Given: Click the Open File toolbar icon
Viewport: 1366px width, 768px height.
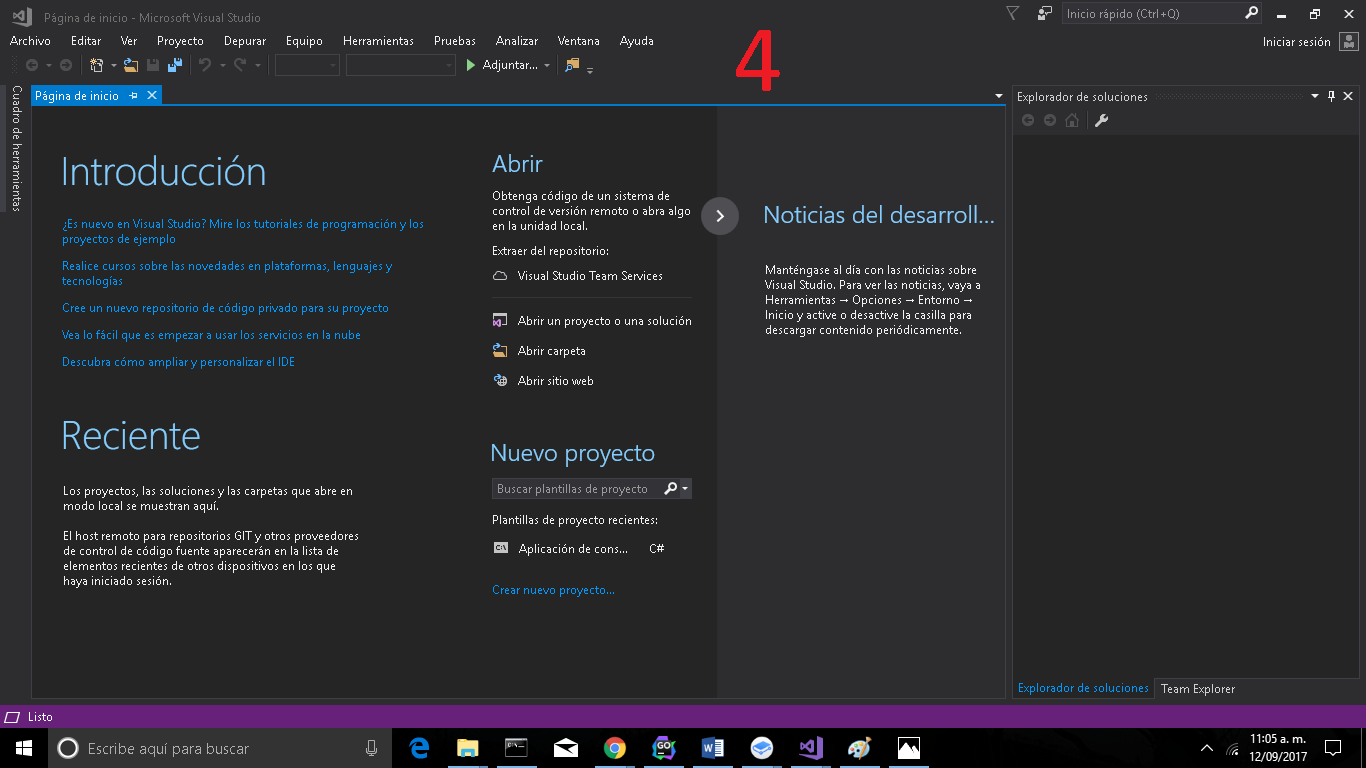Looking at the screenshot, I should [131, 65].
